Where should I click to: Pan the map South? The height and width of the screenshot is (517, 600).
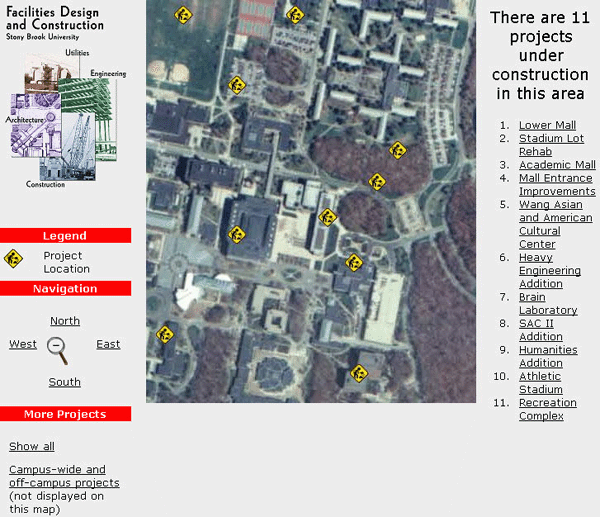pyautogui.click(x=65, y=382)
